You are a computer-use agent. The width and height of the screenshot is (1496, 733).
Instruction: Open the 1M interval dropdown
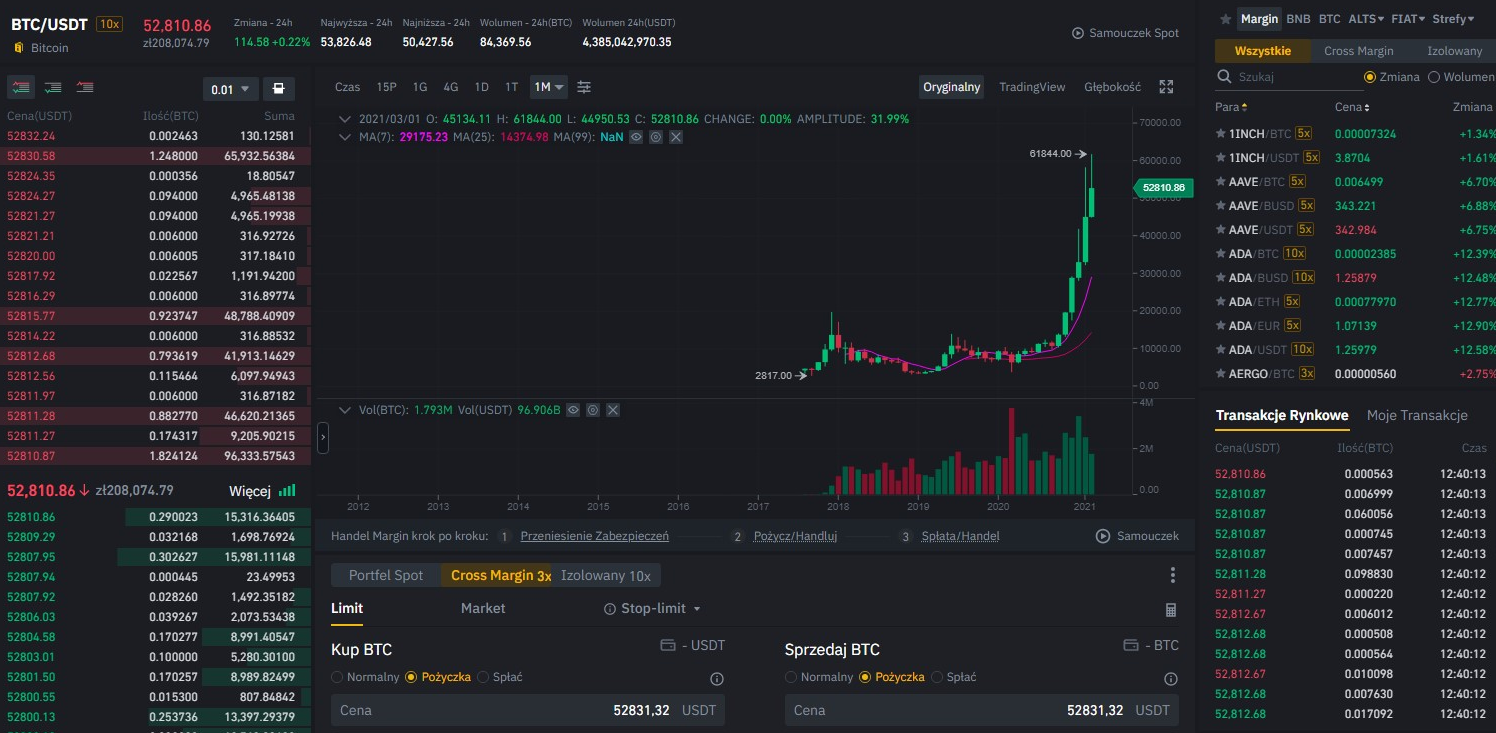coord(549,87)
